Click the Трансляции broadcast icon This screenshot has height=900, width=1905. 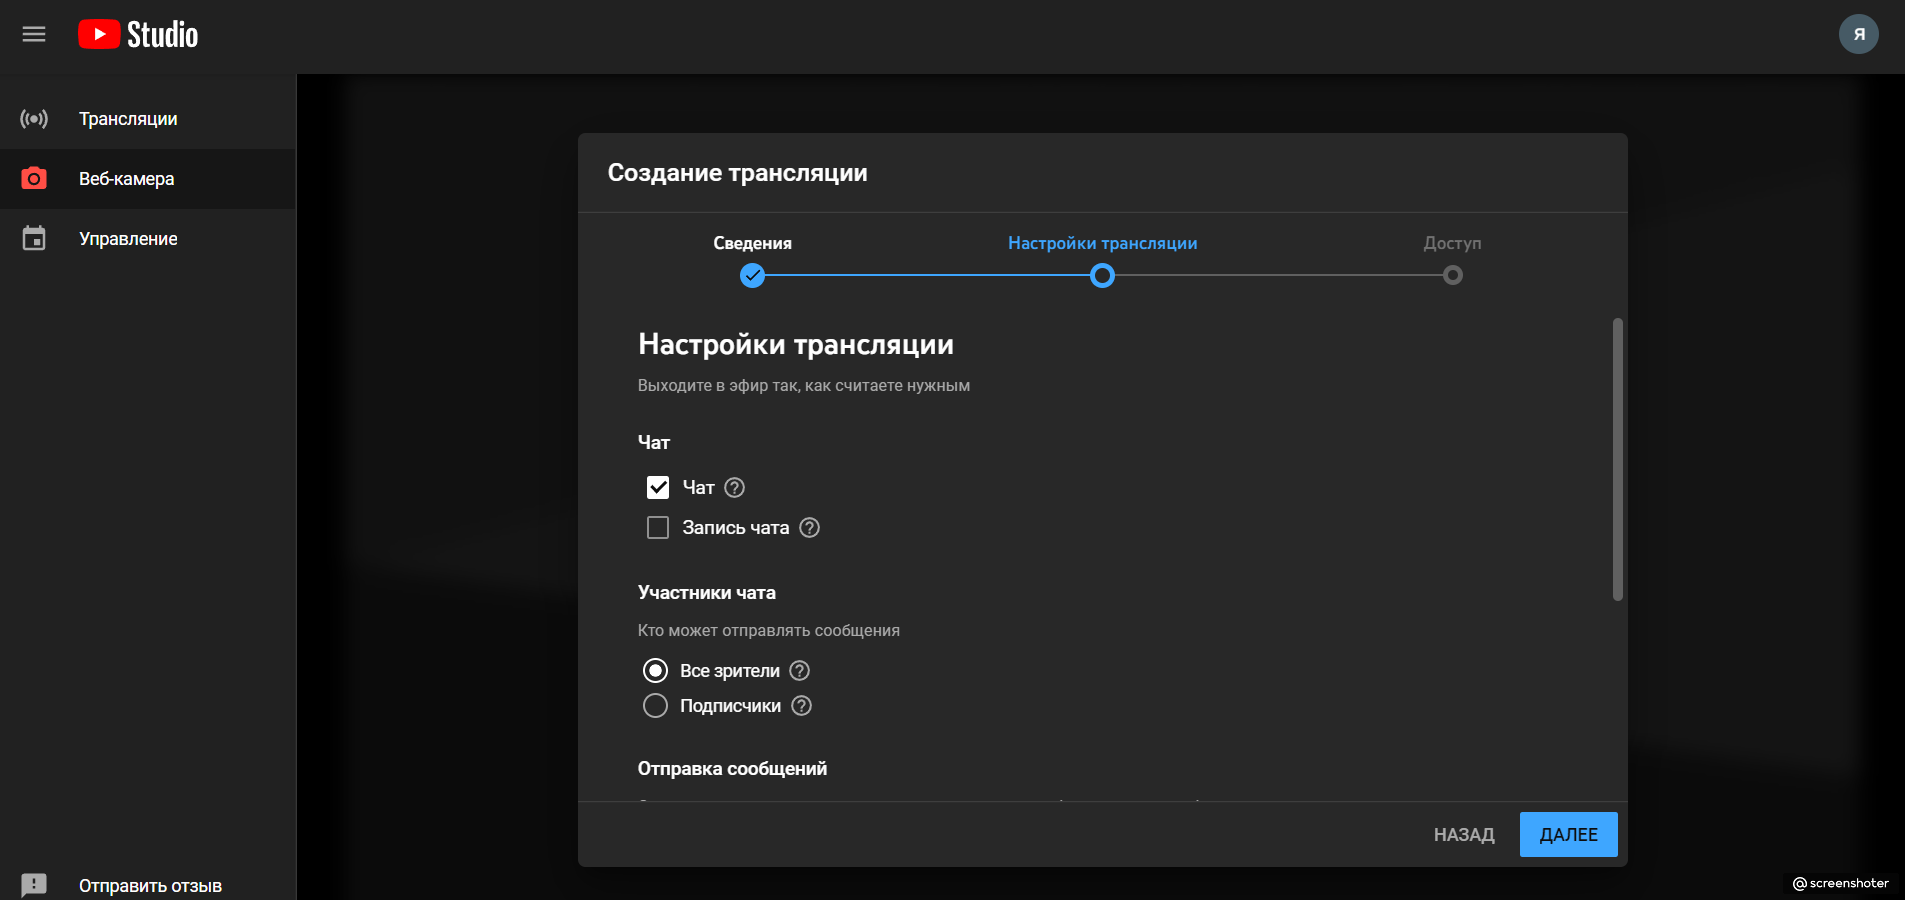tap(34, 119)
